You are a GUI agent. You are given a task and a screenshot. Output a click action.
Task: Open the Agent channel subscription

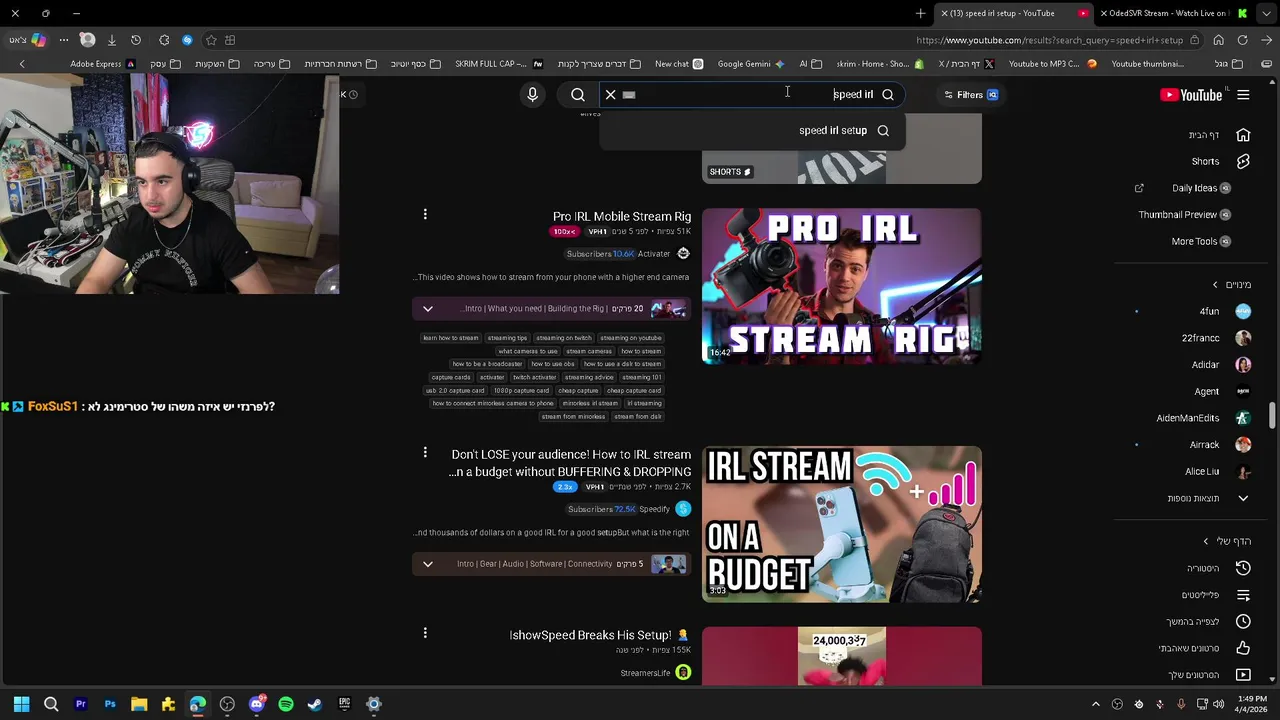(x=1221, y=392)
